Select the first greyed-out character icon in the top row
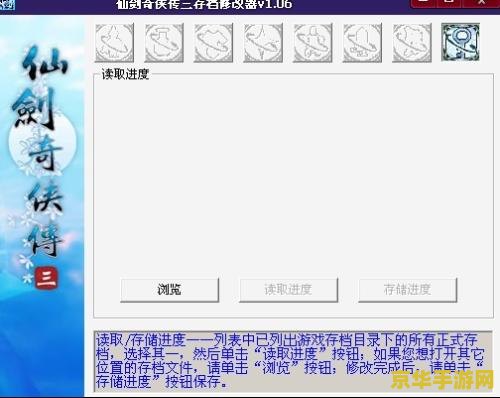Image resolution: width=500 pixels, height=398 pixels. (x=114, y=43)
